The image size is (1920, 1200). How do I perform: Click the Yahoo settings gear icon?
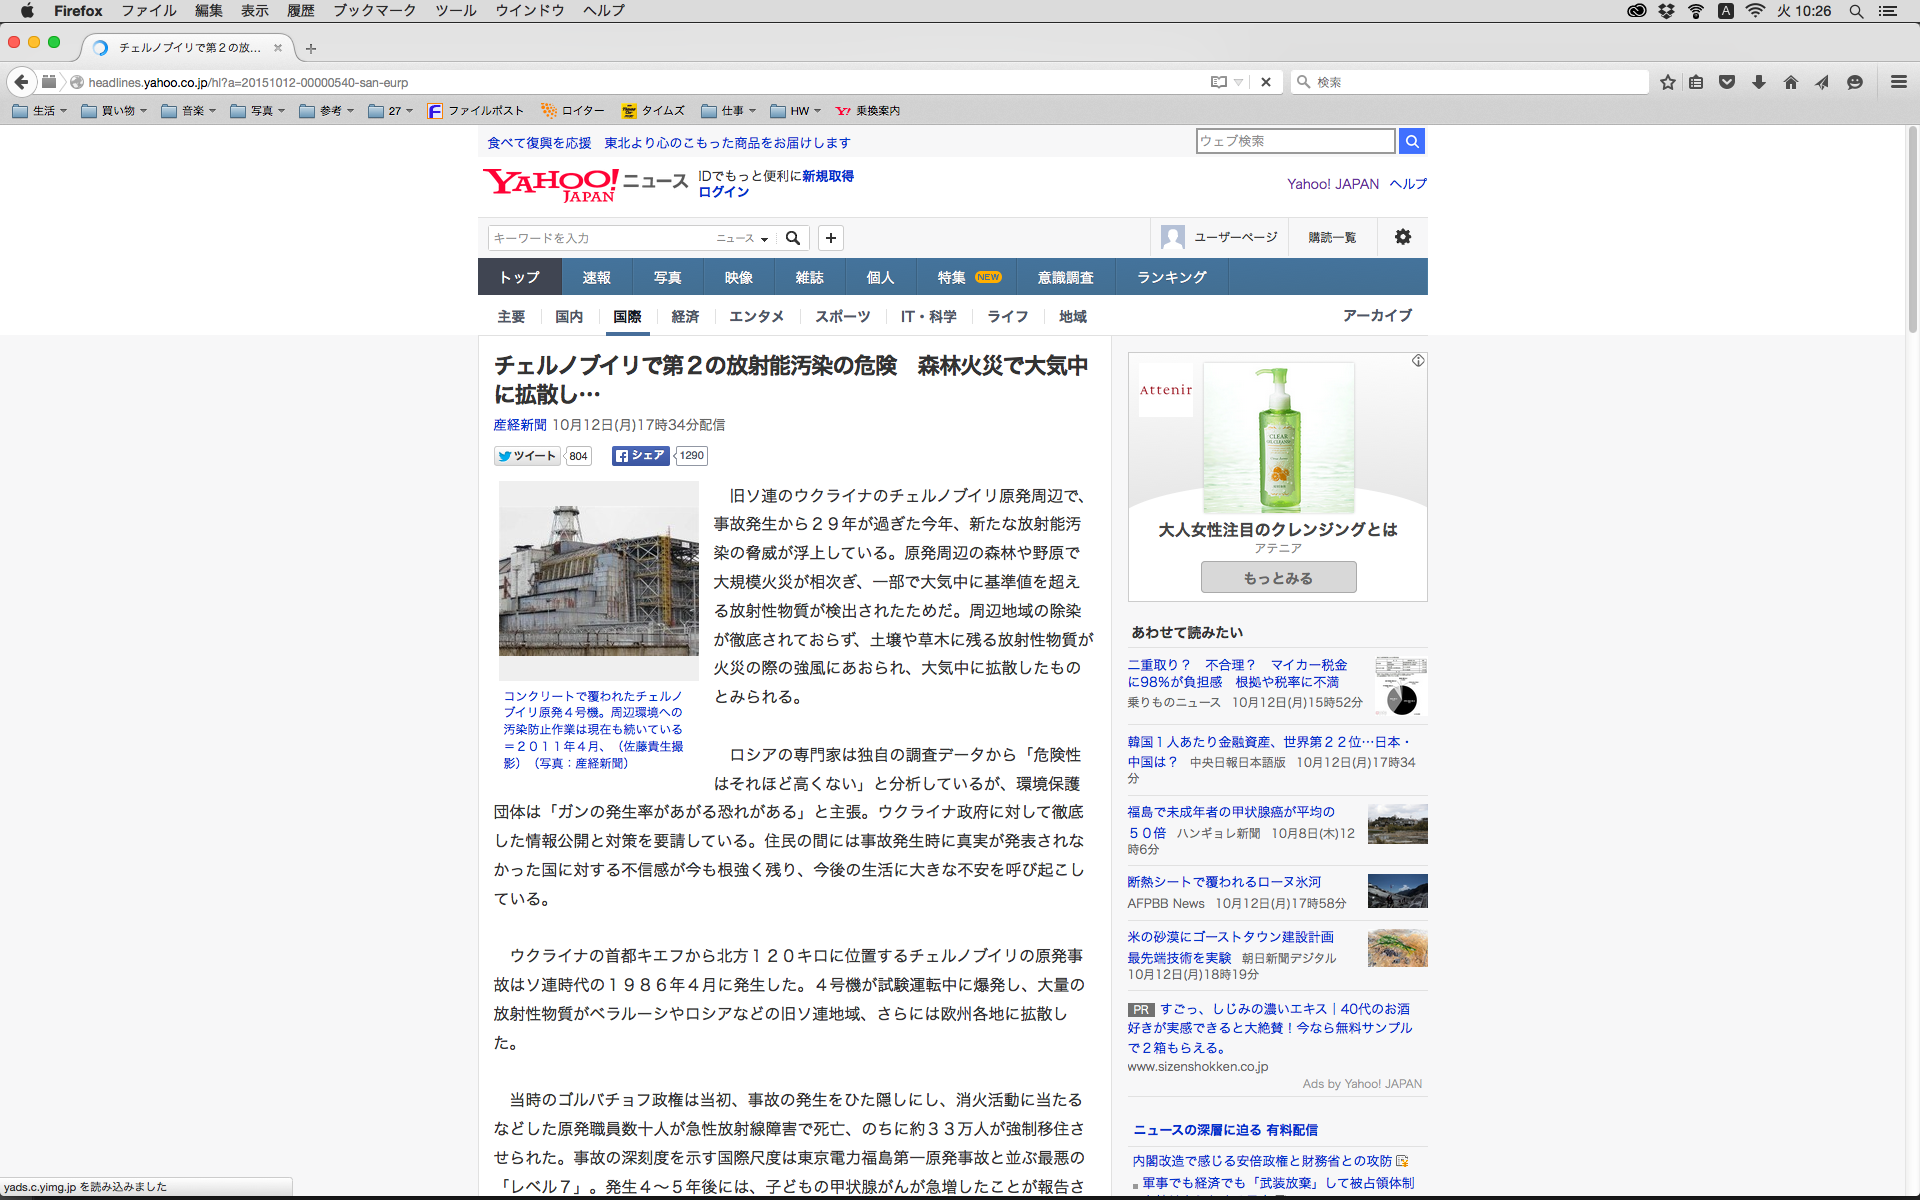1402,237
